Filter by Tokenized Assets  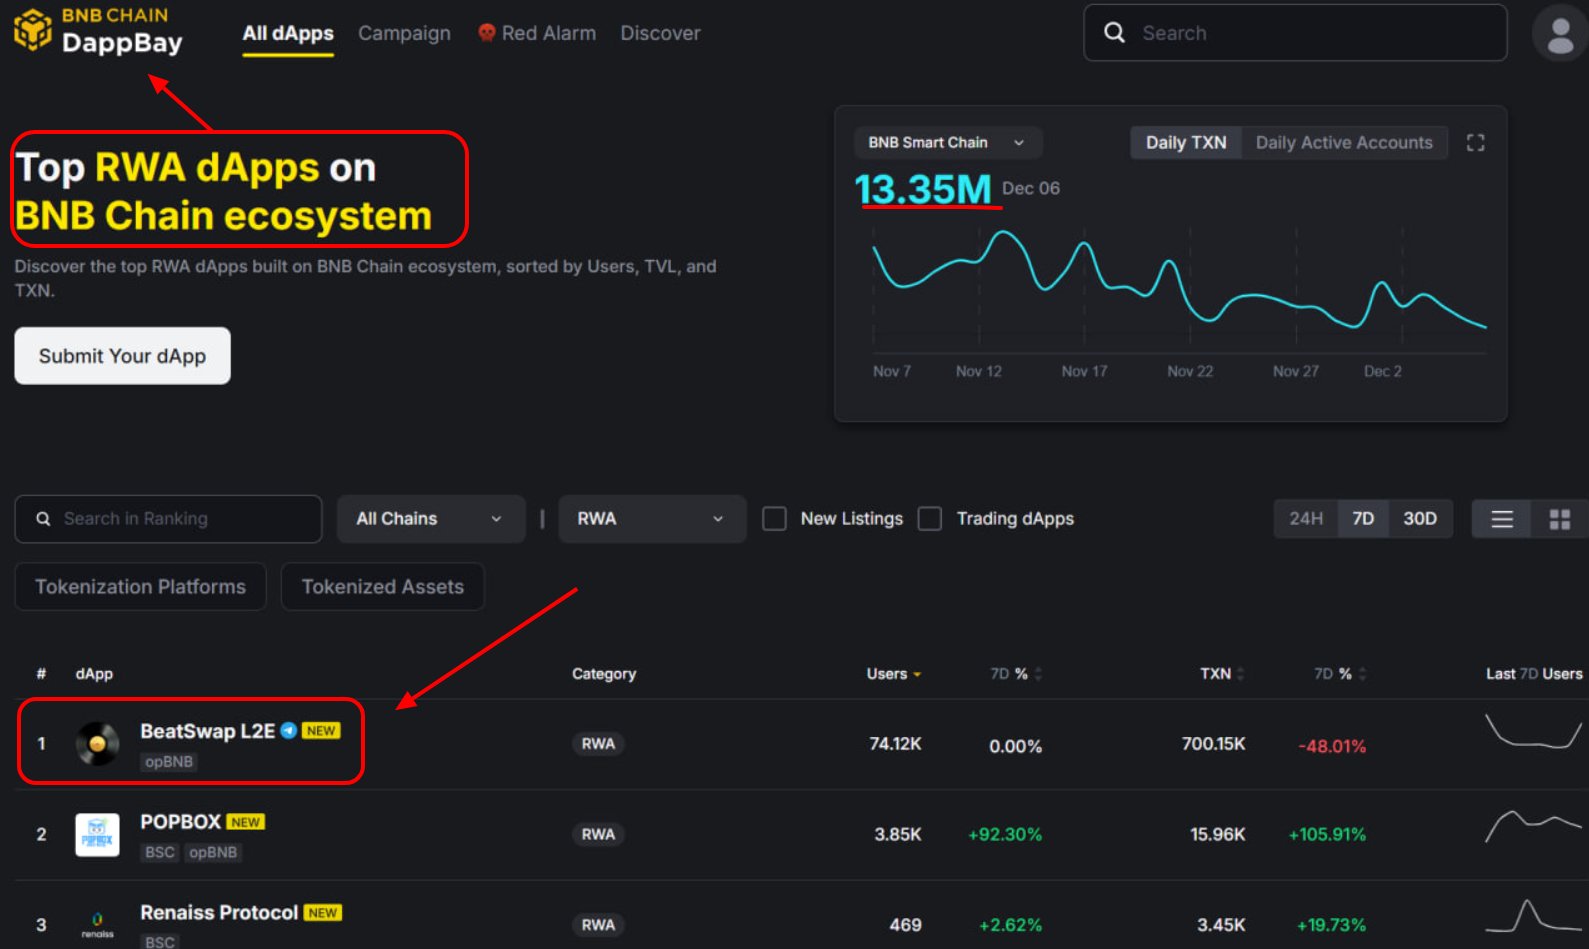click(x=382, y=587)
